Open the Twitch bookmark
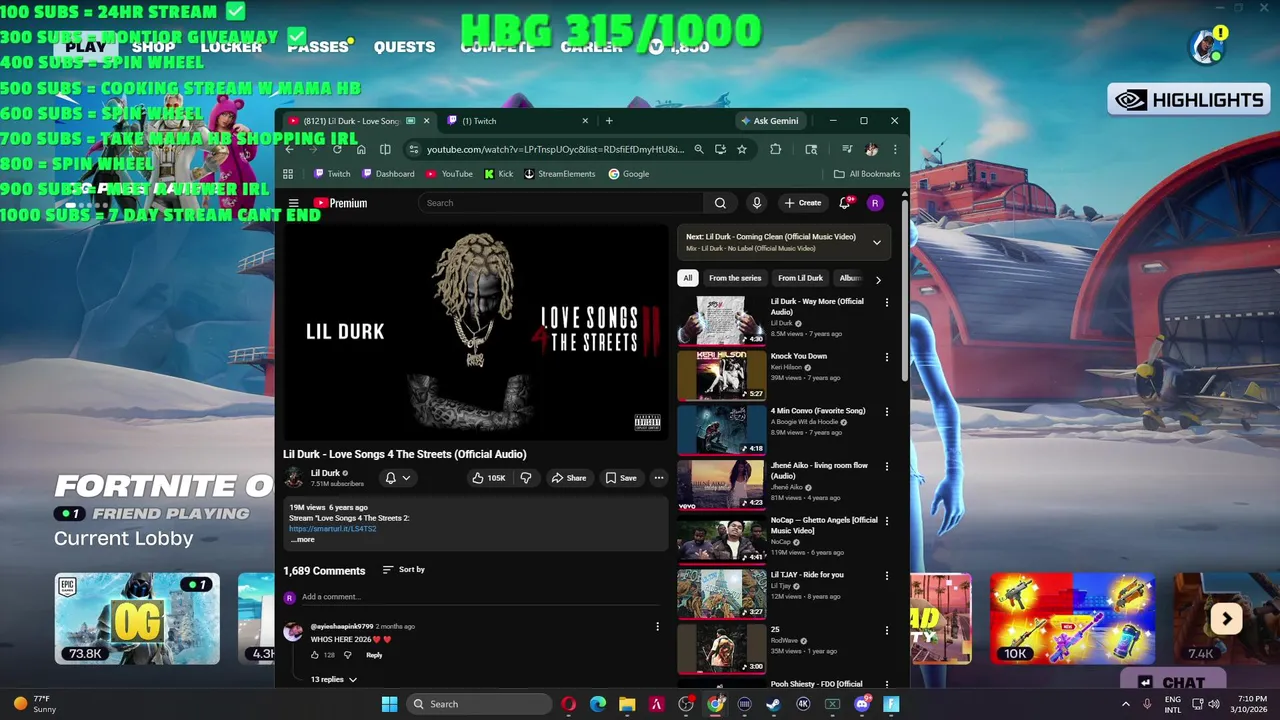This screenshot has width=1280, height=720. (x=332, y=174)
